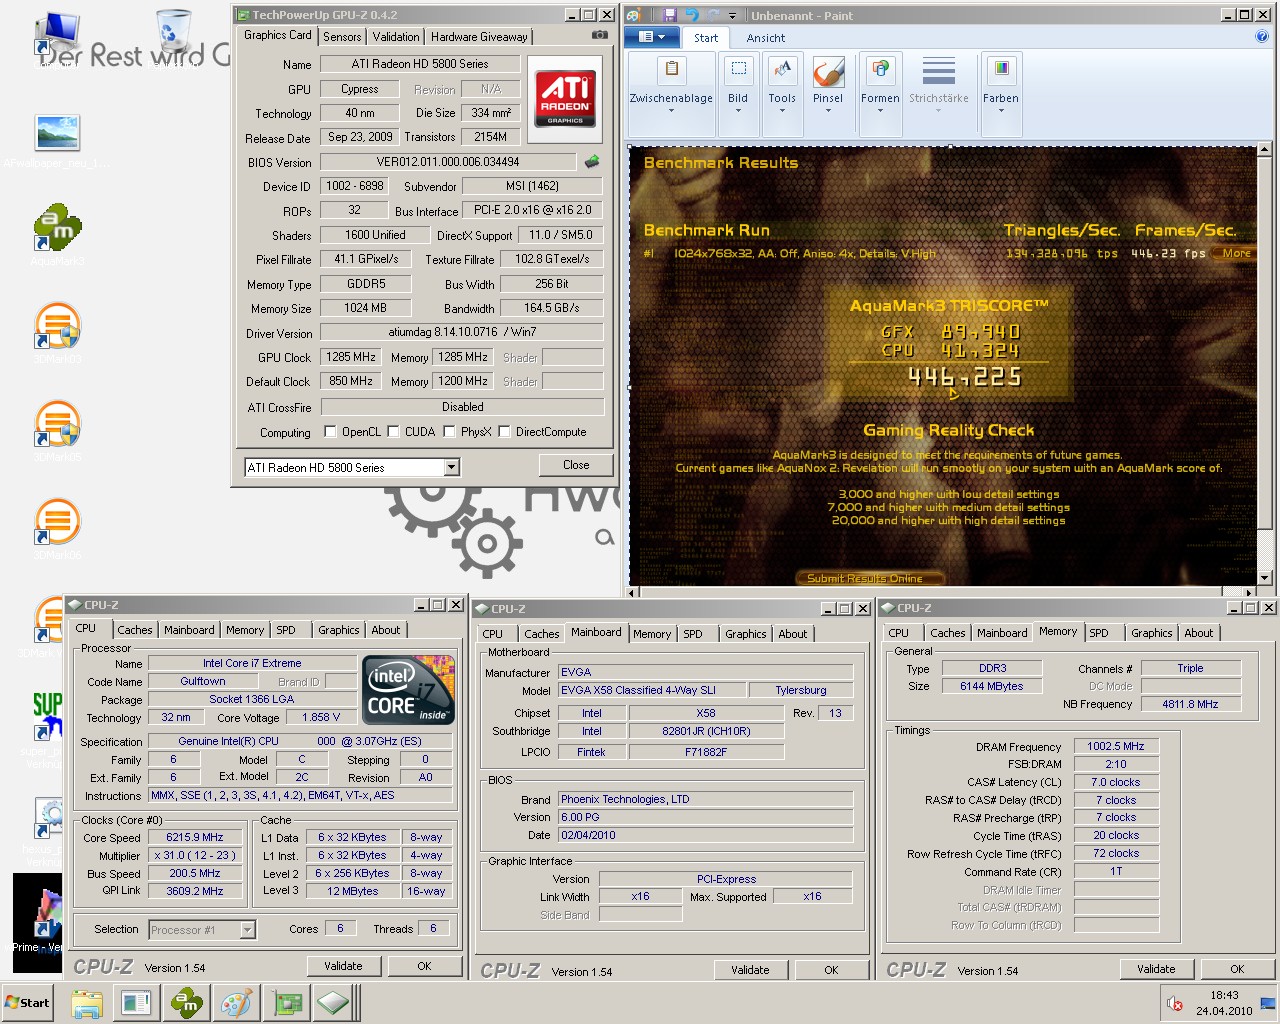The width and height of the screenshot is (1280, 1024).
Task: Click Paint palette taskbar icon
Action: (x=237, y=1003)
